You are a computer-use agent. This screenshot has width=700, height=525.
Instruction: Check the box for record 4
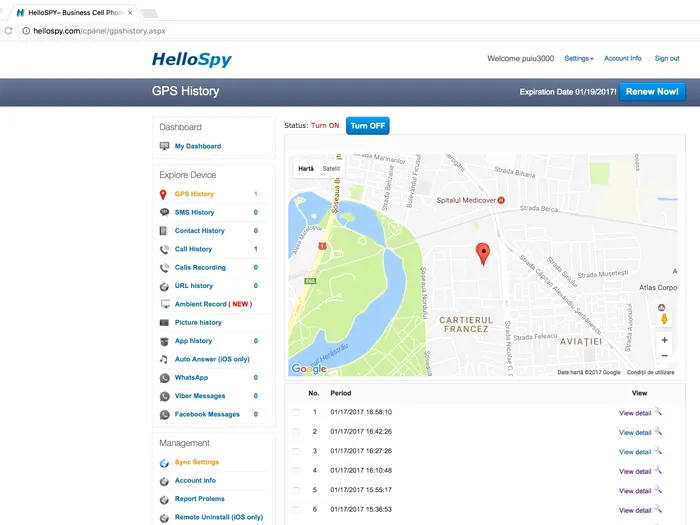click(296, 471)
